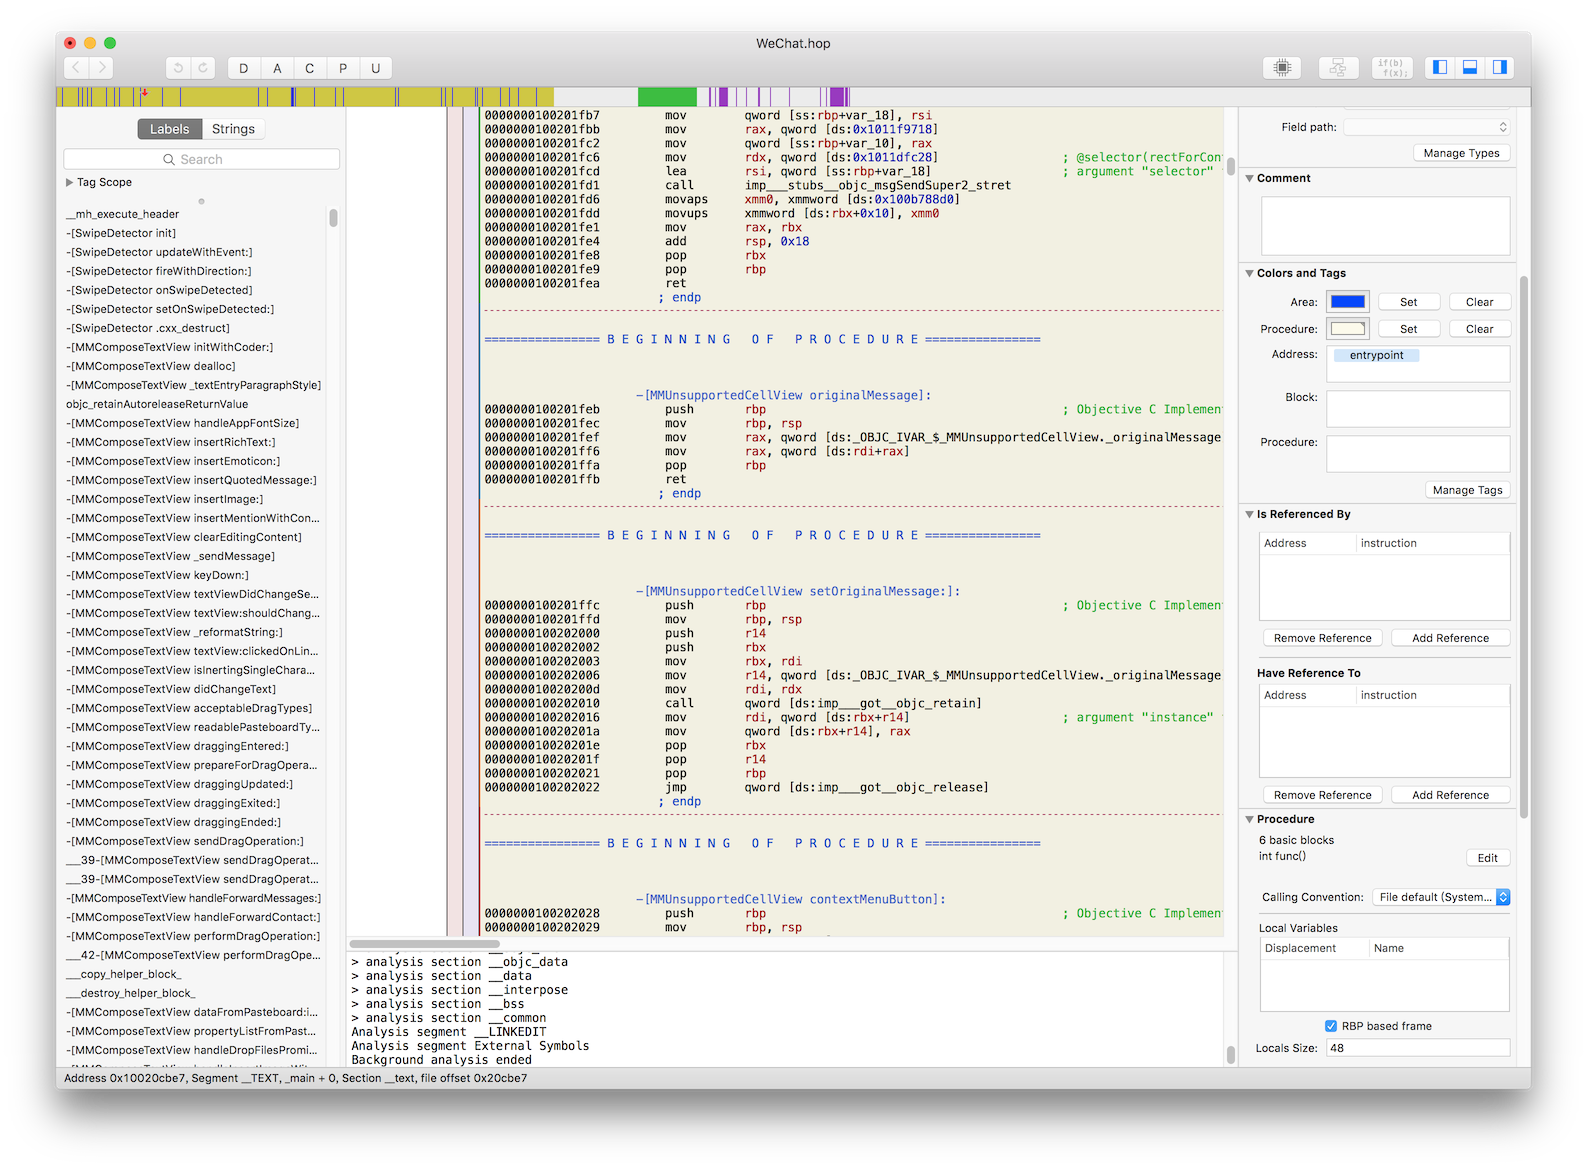The height and width of the screenshot is (1169, 1587).
Task: Toggle the bottom log panel
Action: (1470, 68)
